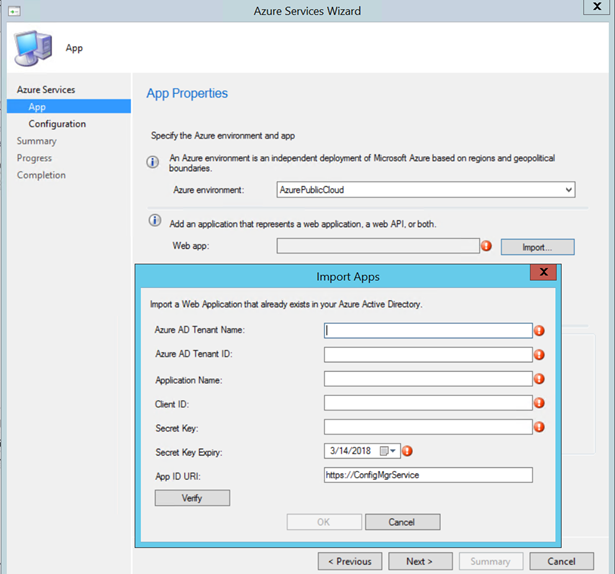
Task: Click the Verify button
Action: [x=192, y=498]
